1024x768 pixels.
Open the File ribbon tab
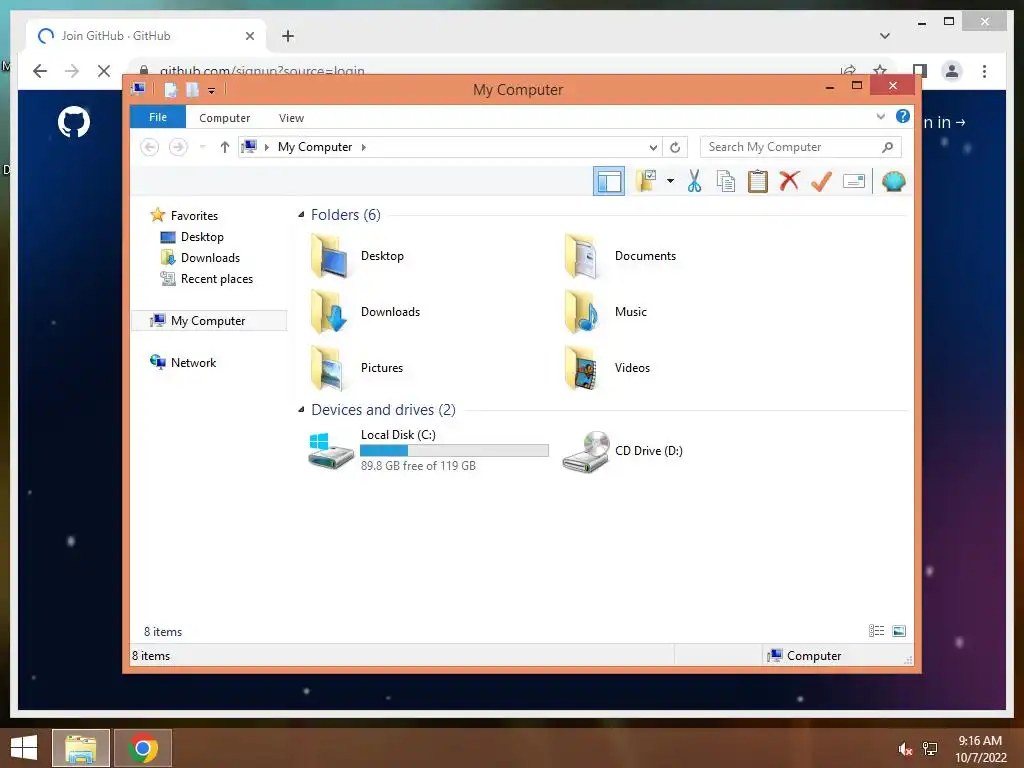(158, 117)
